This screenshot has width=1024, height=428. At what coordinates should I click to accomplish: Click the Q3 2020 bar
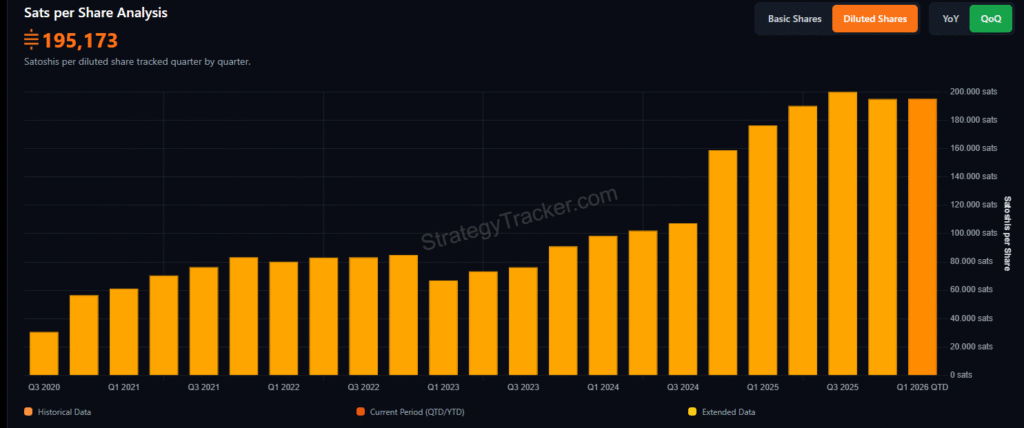coord(44,352)
